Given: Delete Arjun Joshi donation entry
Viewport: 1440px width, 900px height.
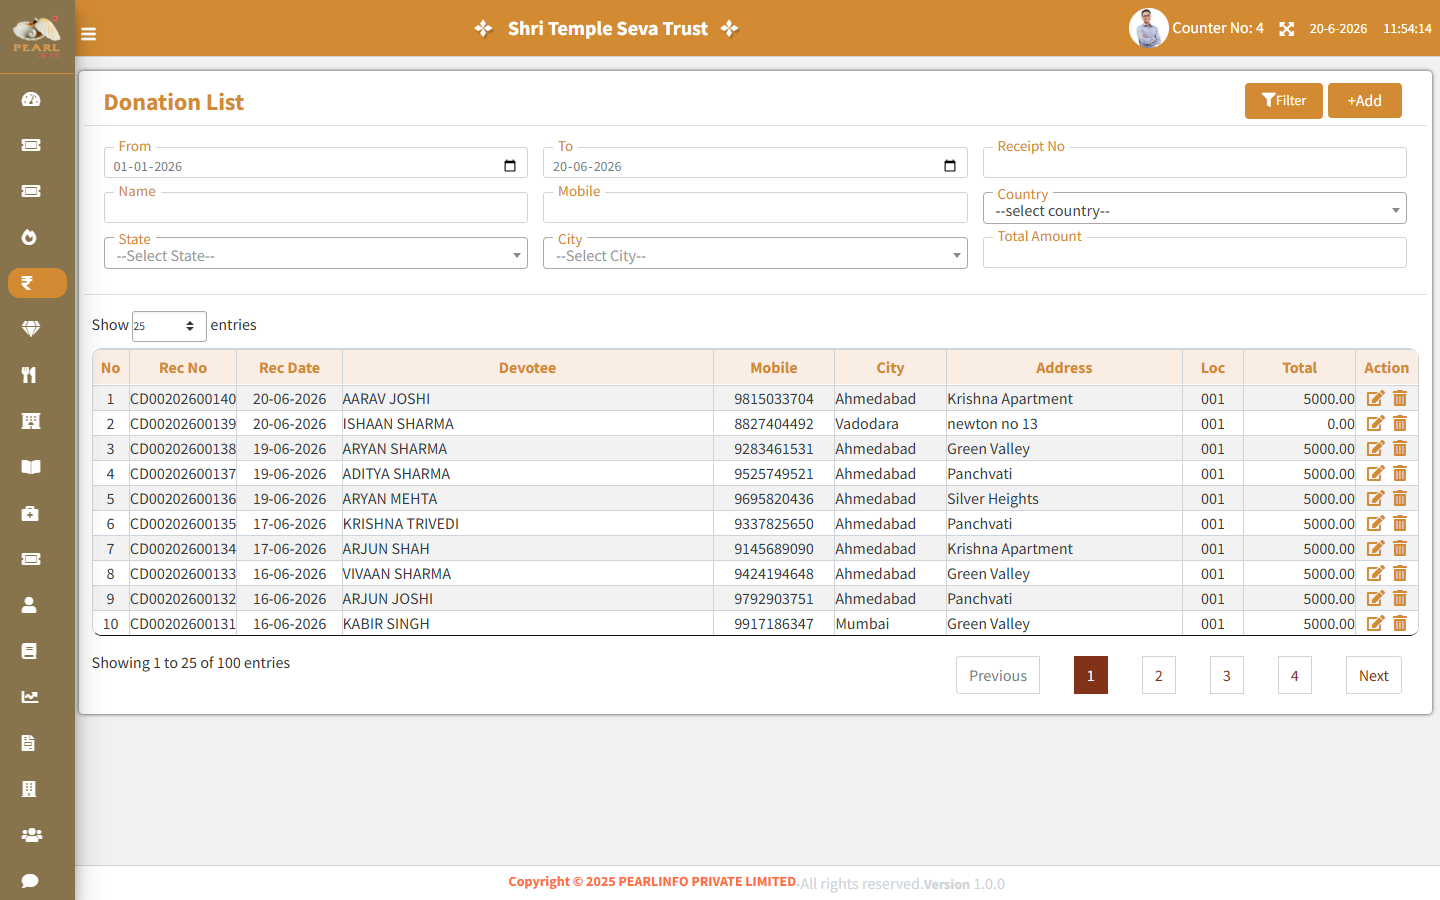Looking at the screenshot, I should click(x=1400, y=598).
